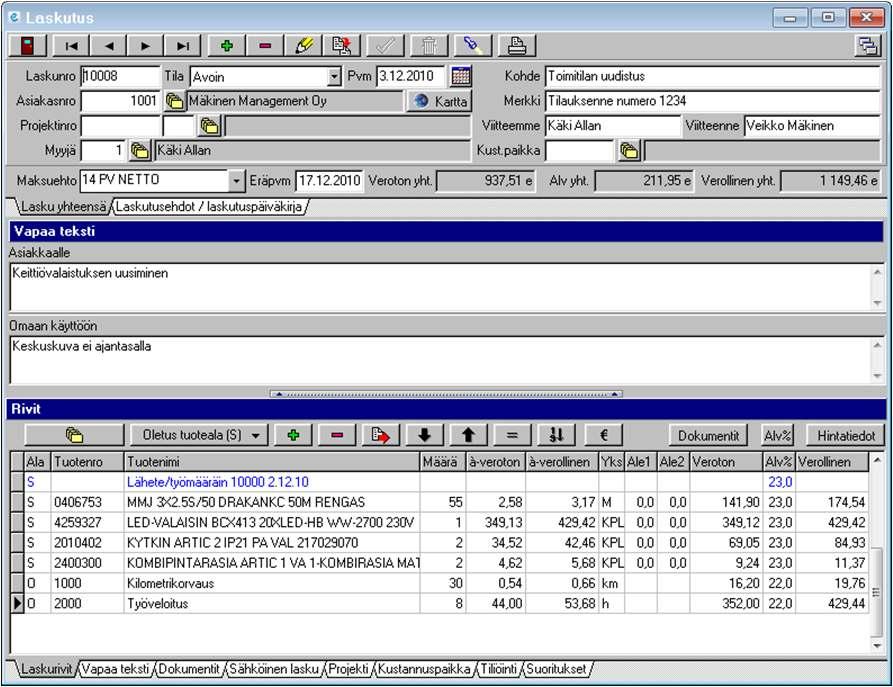
Task: Move selected row down with down arrow
Action: 424,435
